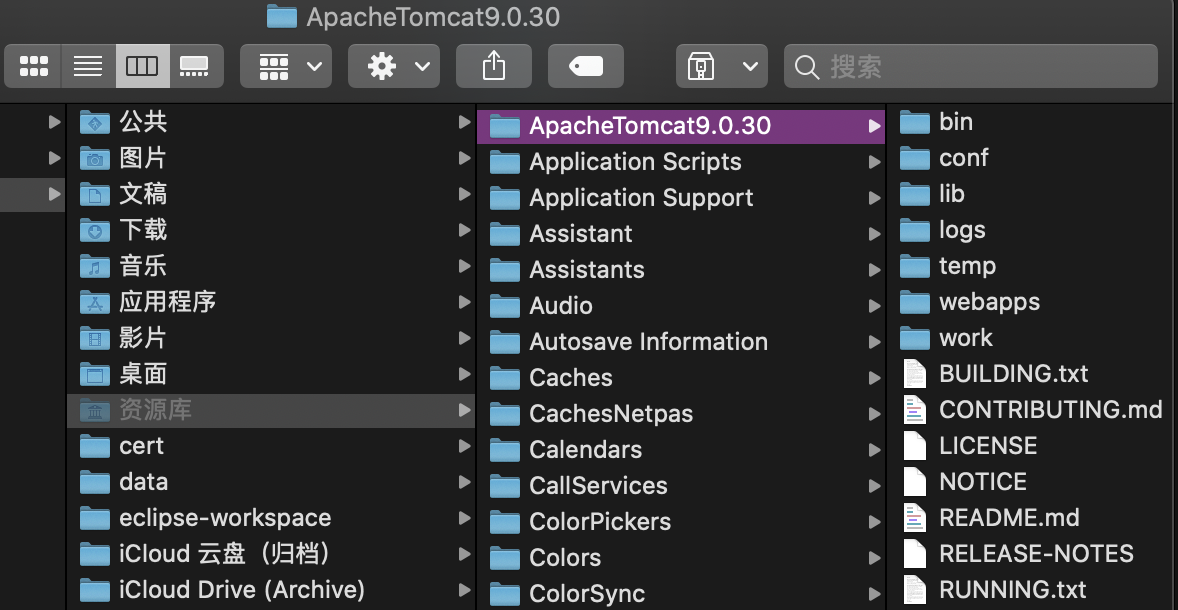Select the CallServices folder

point(681,486)
